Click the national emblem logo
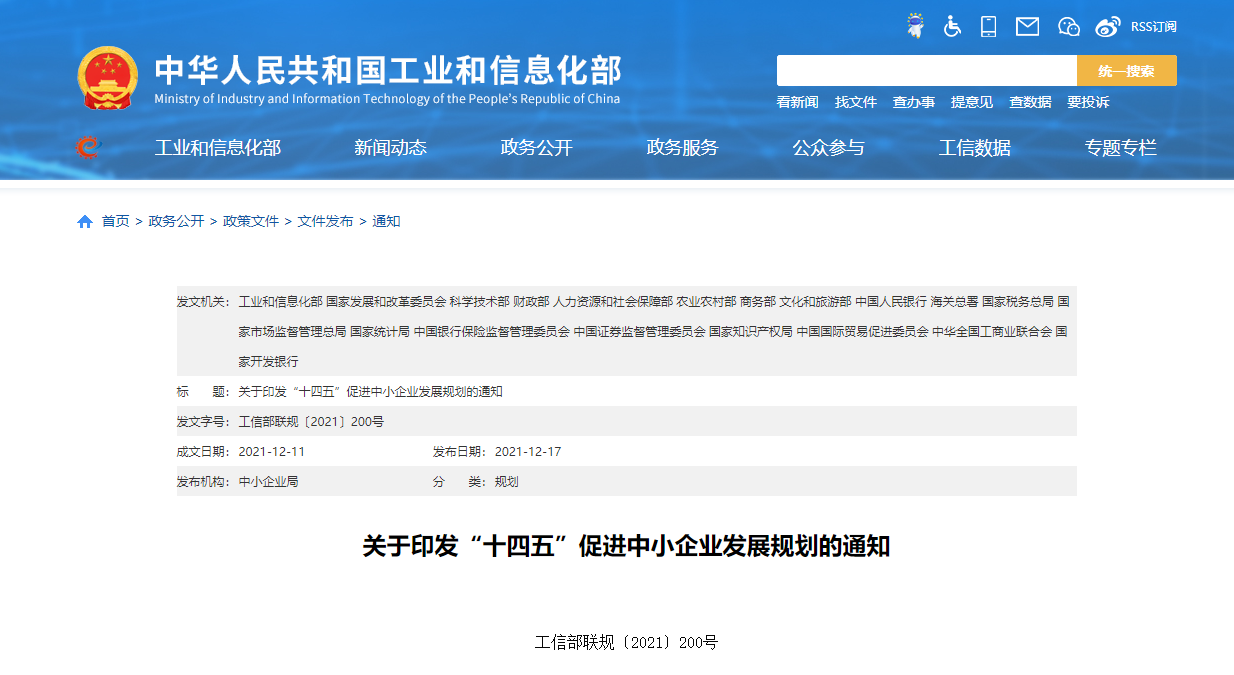 pyautogui.click(x=108, y=78)
